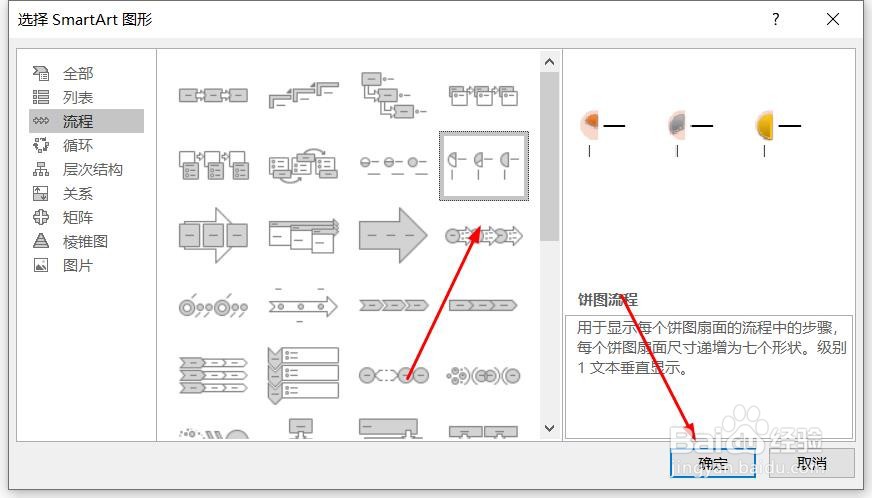This screenshot has height=498, width=872.
Task: Click the gallery vertical scrollbar thumb
Action: (549, 156)
